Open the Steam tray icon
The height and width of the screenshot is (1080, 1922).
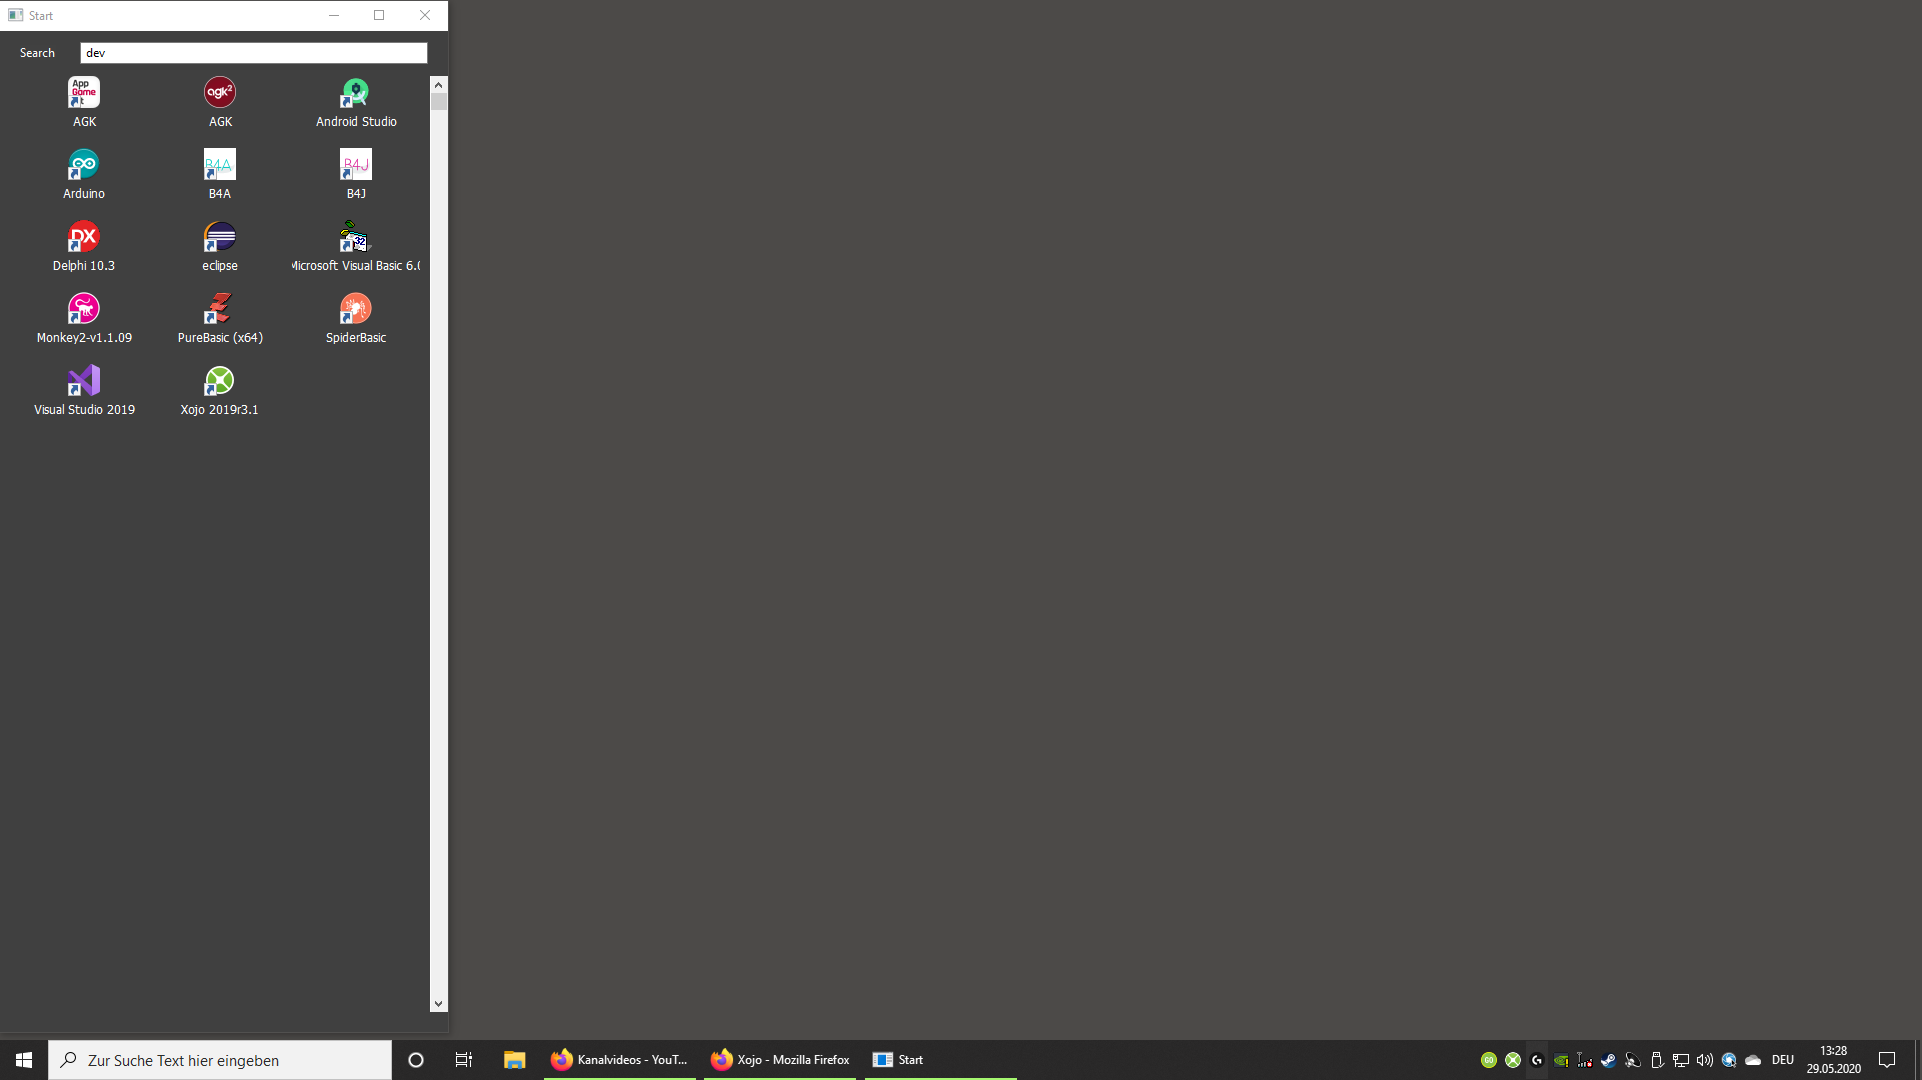[1608, 1060]
